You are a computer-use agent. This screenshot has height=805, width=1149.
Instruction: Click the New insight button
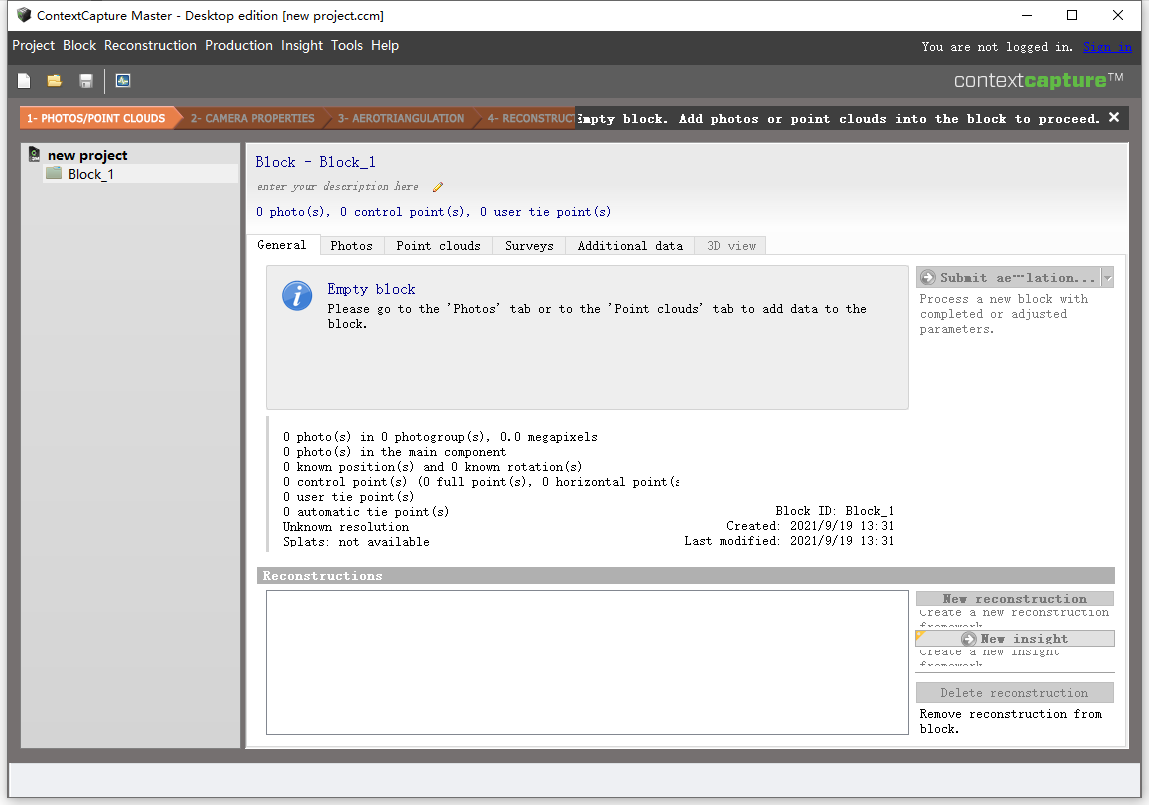tap(1015, 639)
